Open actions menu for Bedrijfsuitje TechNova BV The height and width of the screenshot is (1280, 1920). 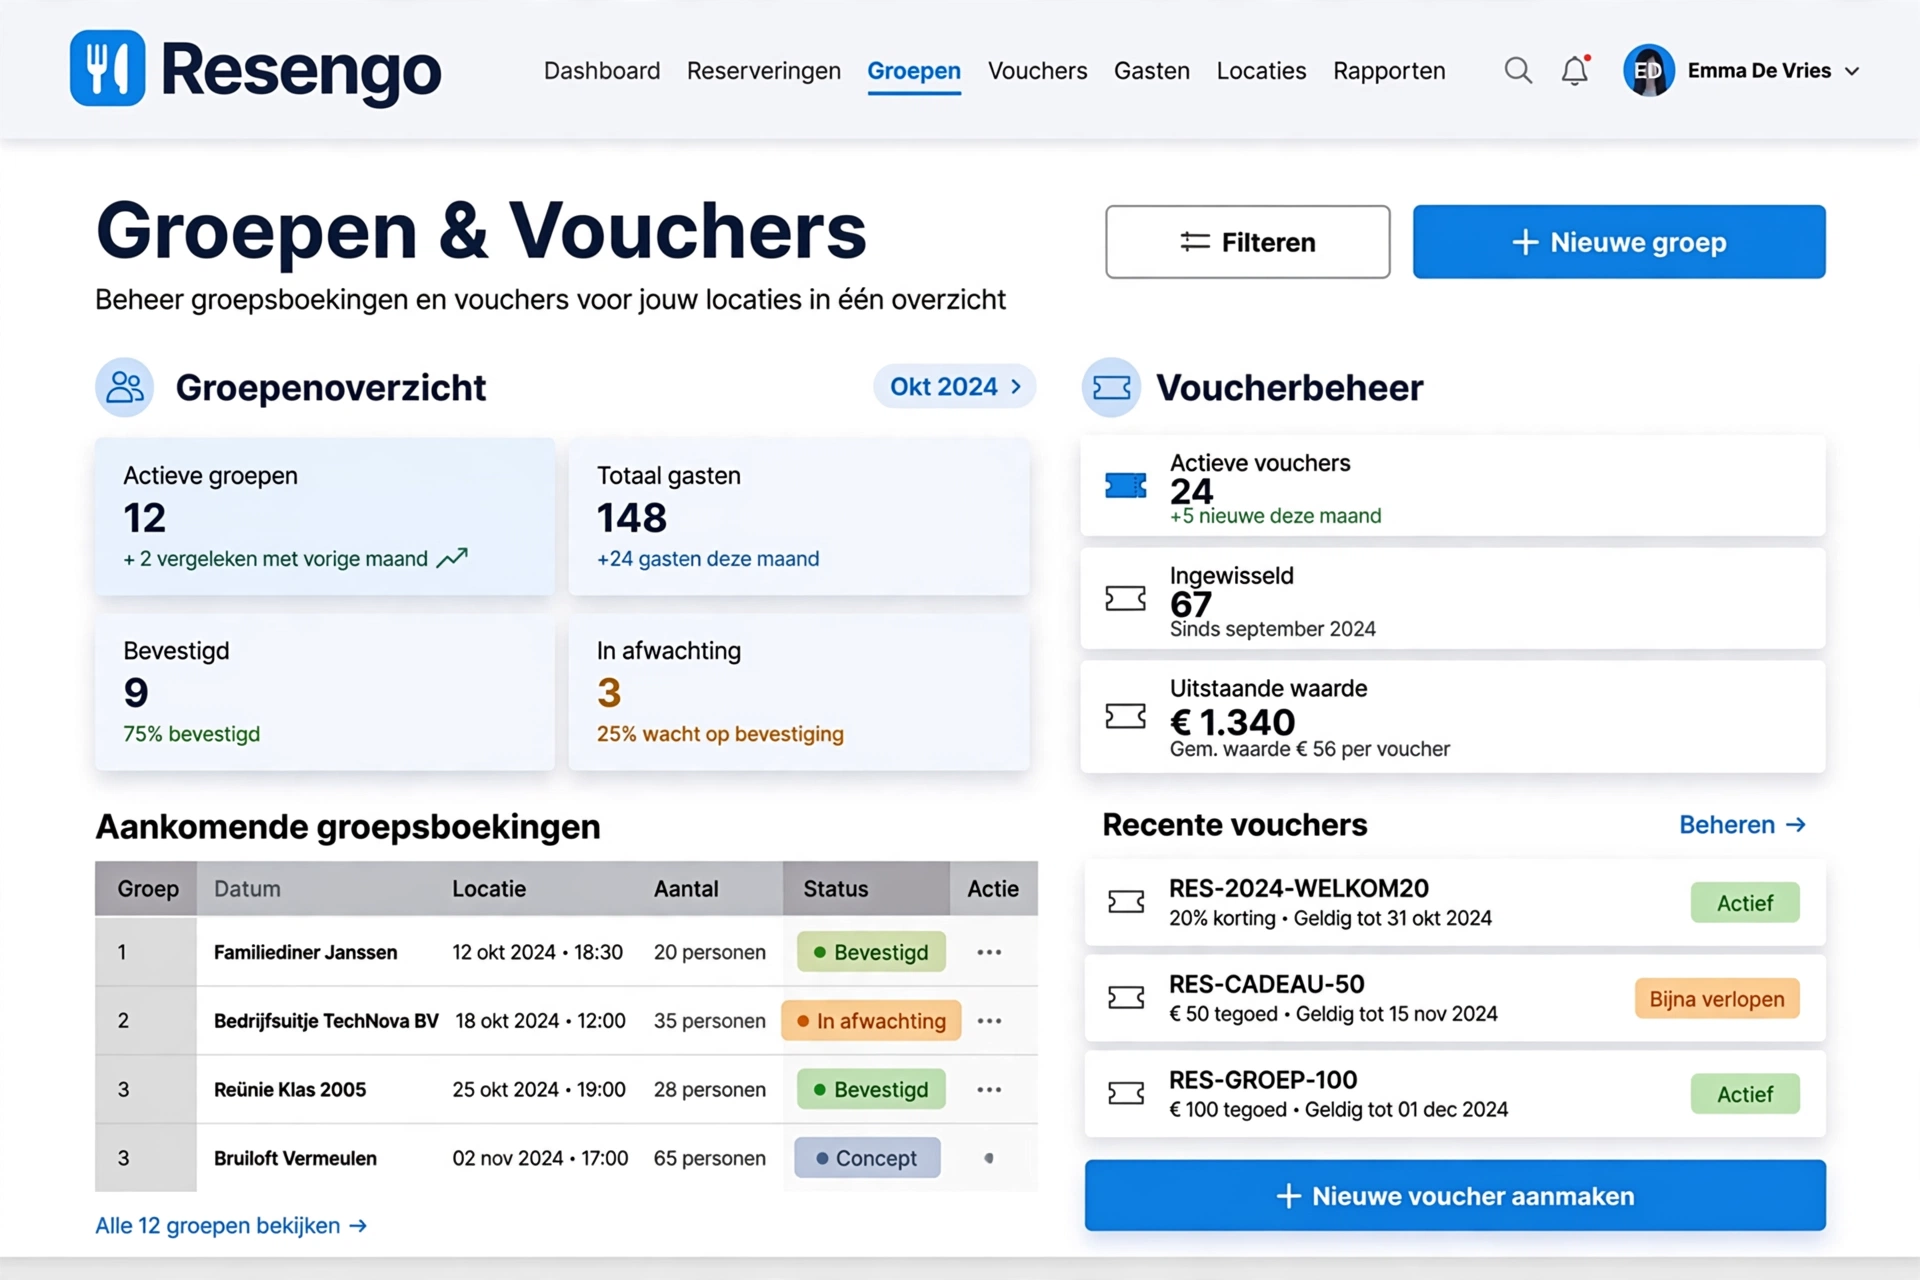pos(989,1021)
